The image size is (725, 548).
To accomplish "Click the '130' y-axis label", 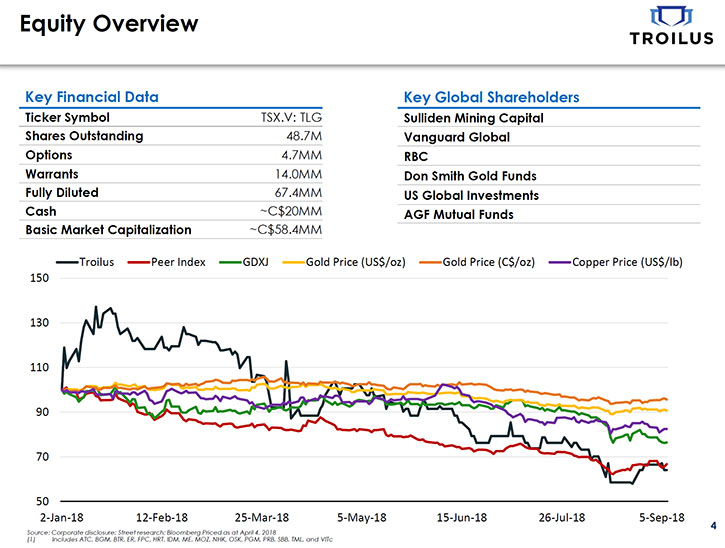I will tap(40, 323).
